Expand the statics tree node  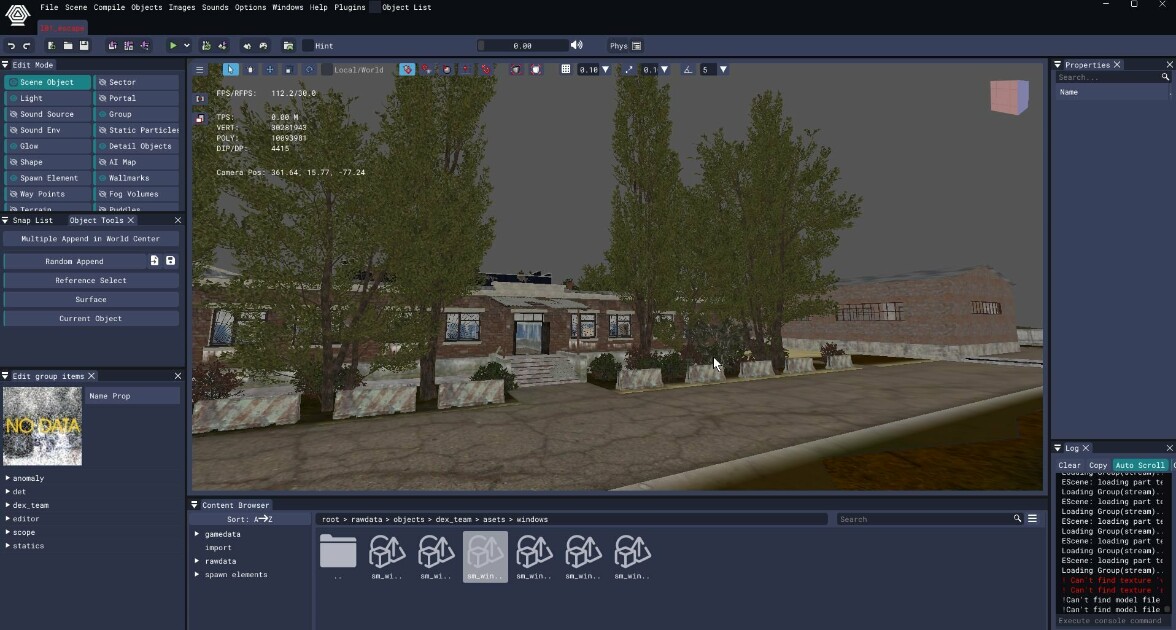[8, 545]
